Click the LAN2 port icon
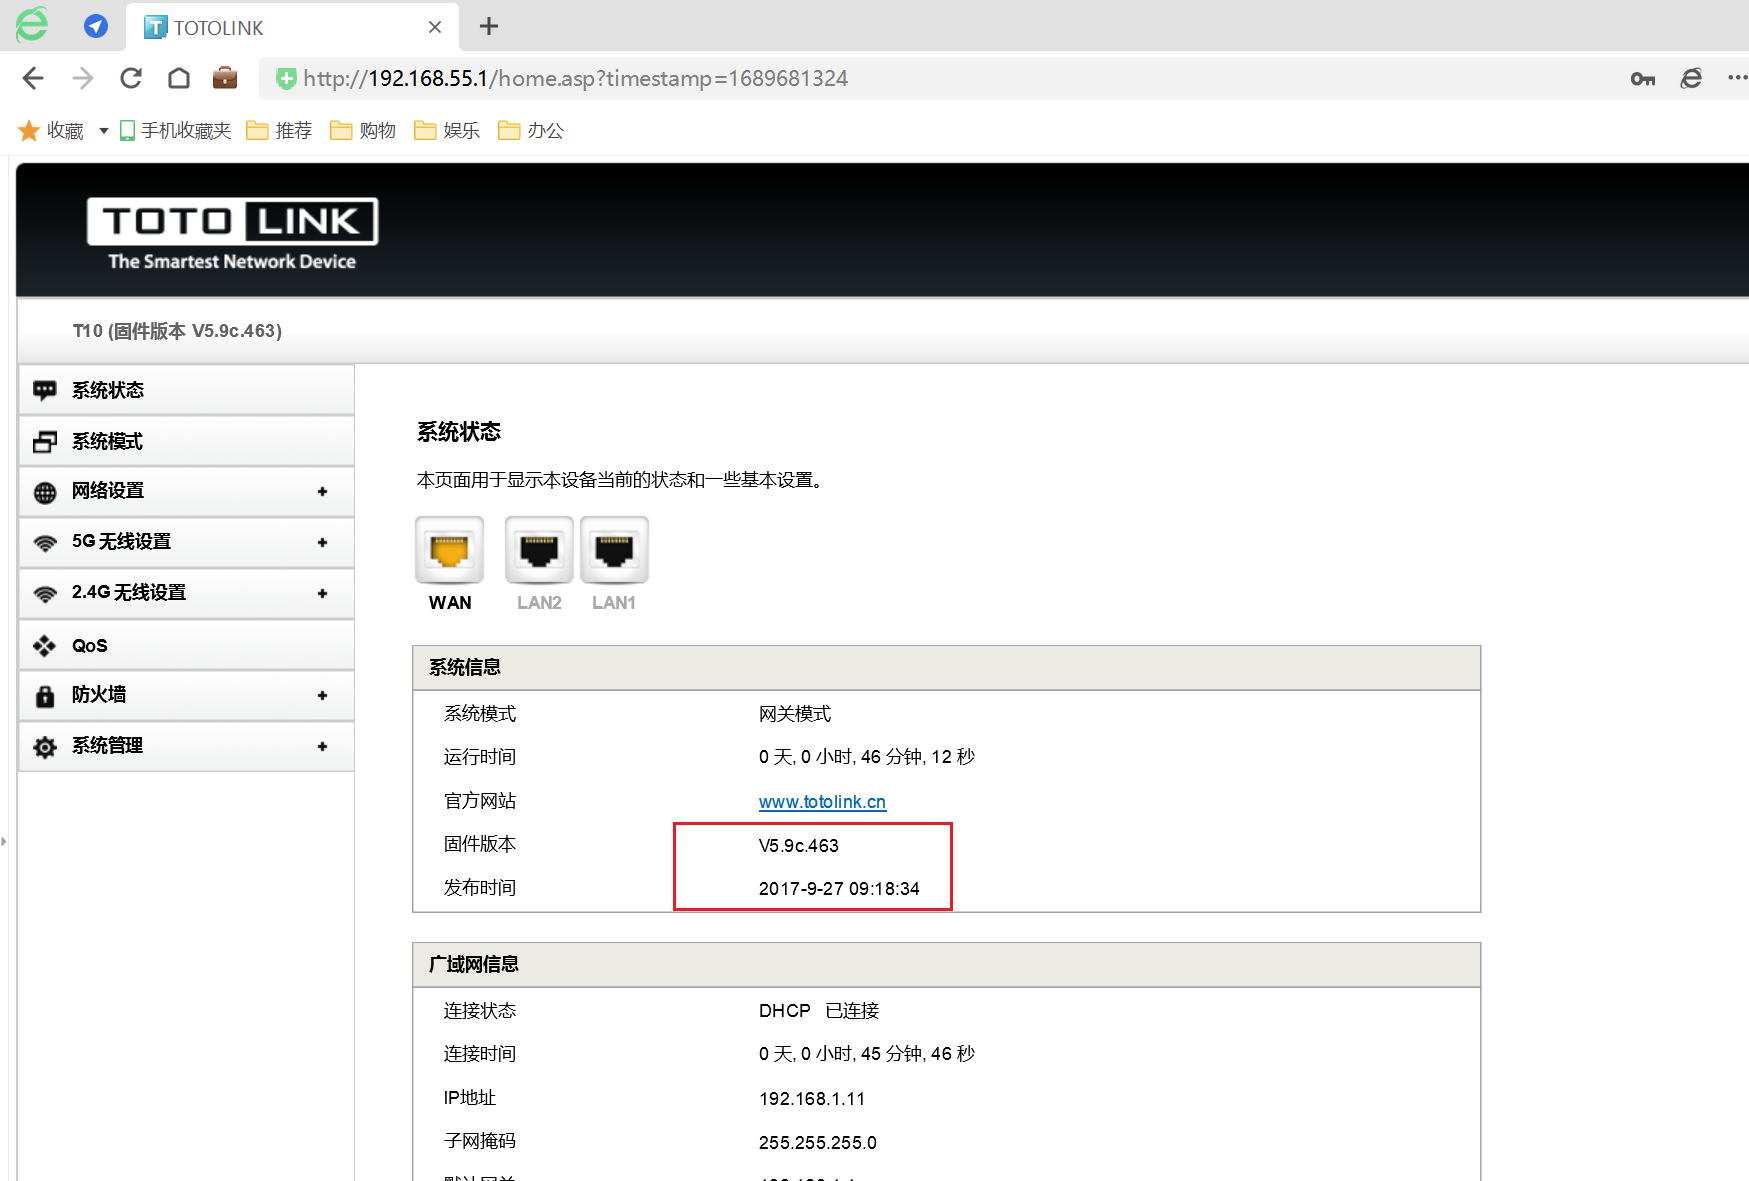The image size is (1749, 1181). point(539,550)
